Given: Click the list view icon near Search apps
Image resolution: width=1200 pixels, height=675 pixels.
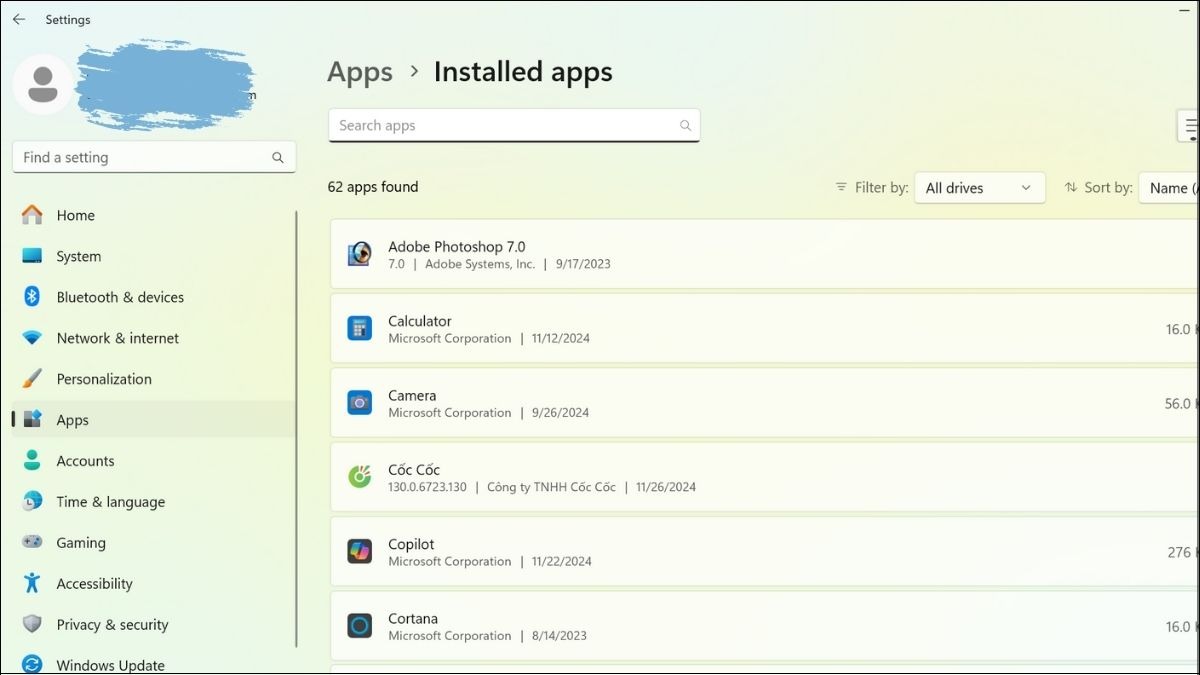Looking at the screenshot, I should [x=1190, y=127].
